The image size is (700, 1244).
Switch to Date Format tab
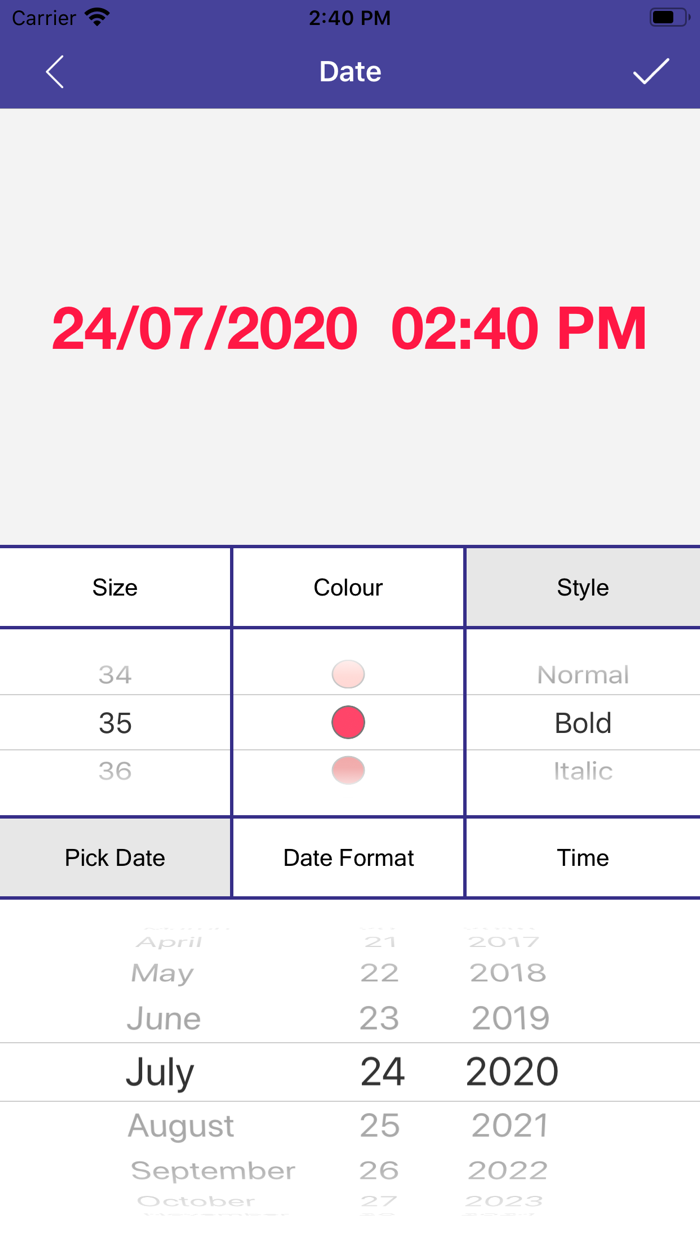pos(348,858)
